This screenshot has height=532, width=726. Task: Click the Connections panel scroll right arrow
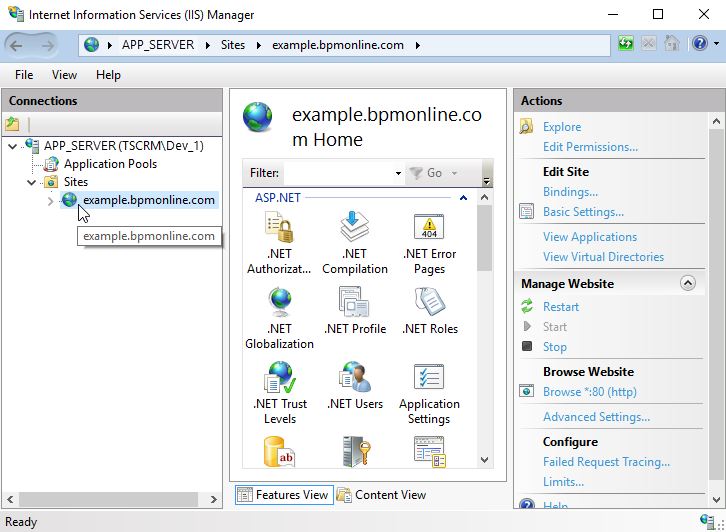click(x=213, y=500)
